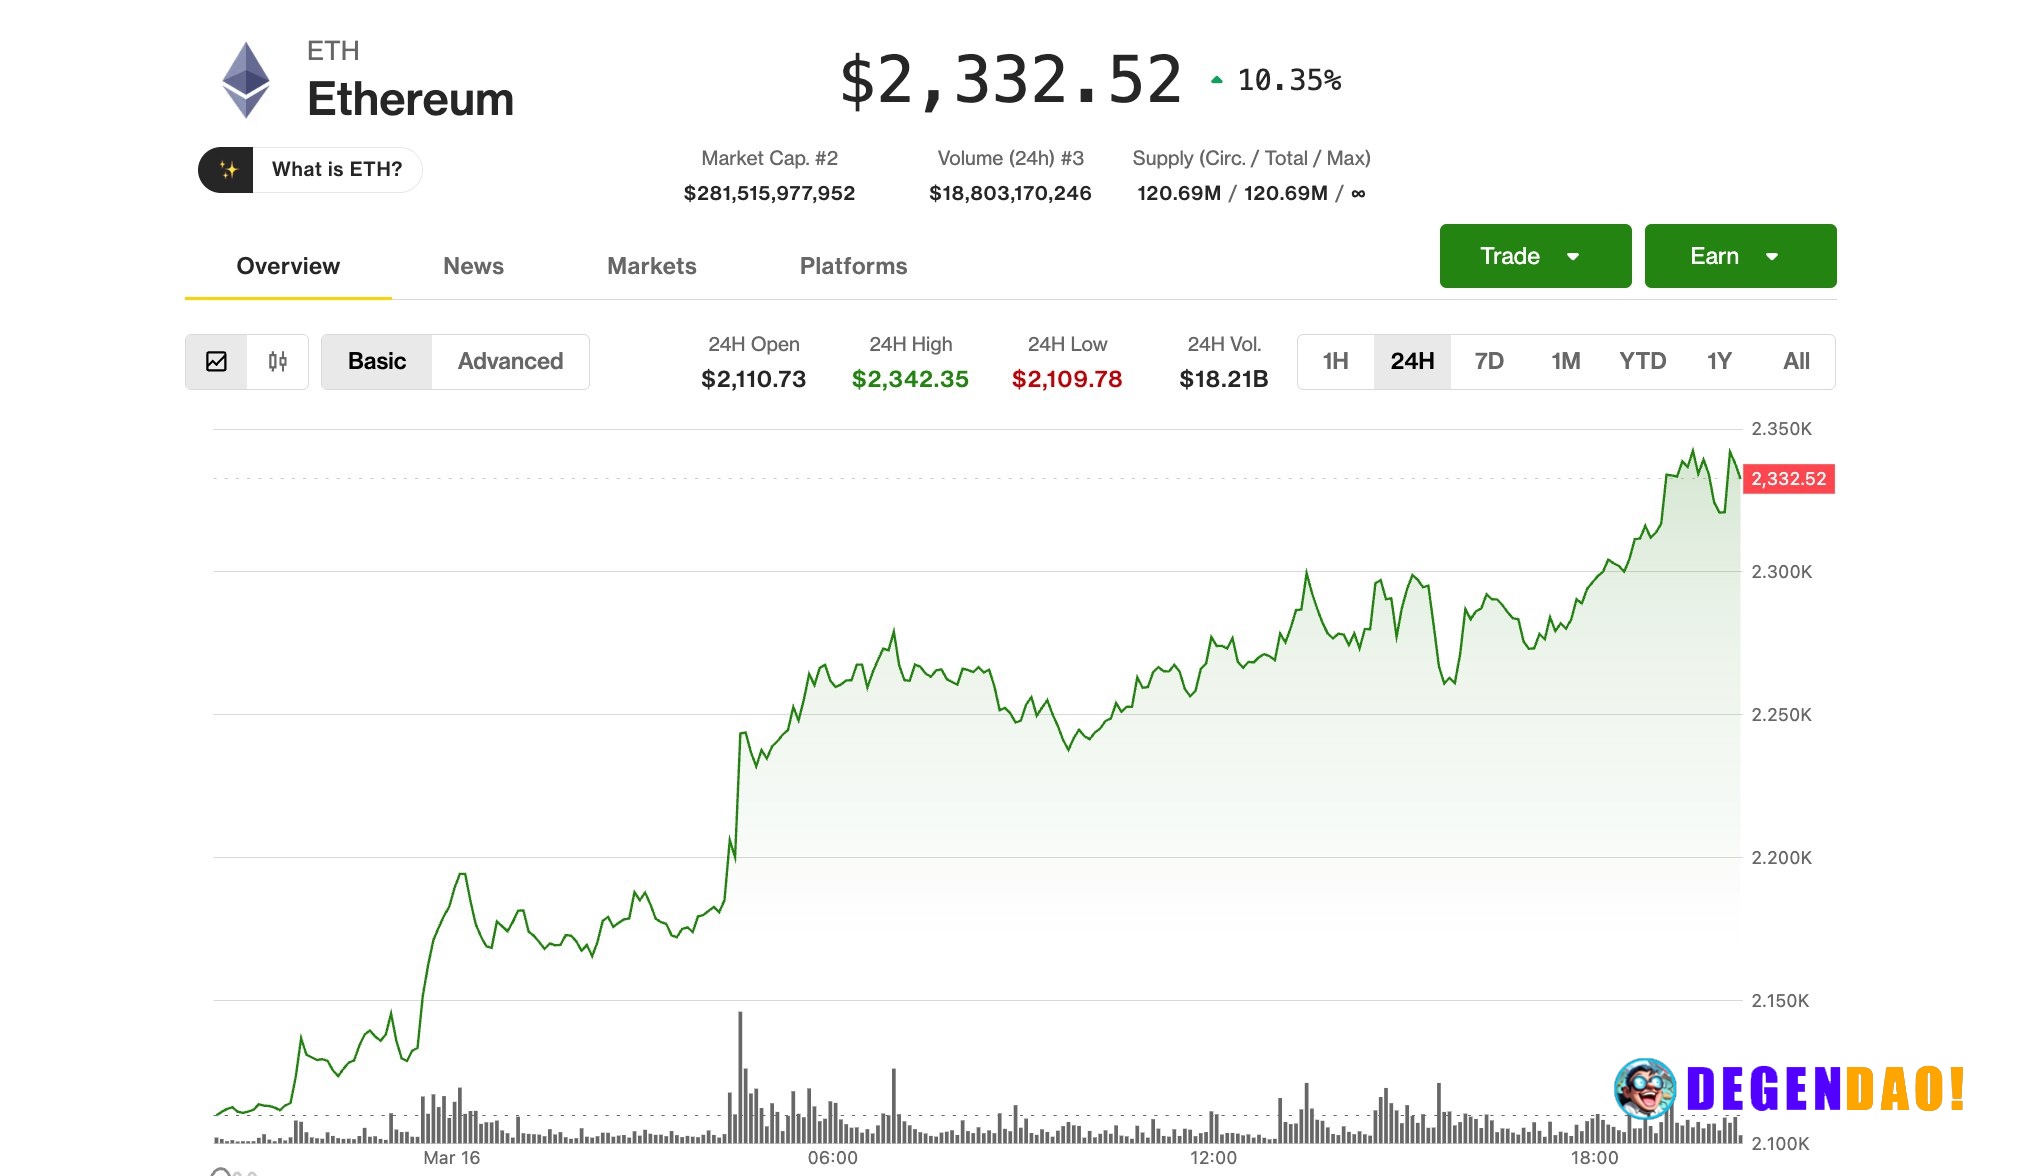
Task: Switch the chart to candlestick view
Action: pos(277,362)
